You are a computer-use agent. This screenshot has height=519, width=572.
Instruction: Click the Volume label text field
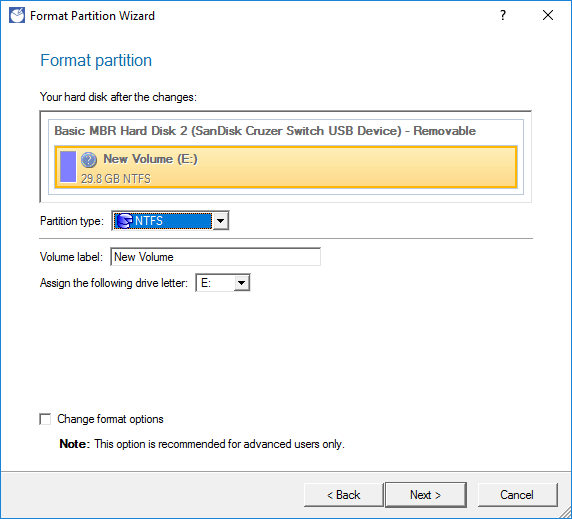[216, 257]
